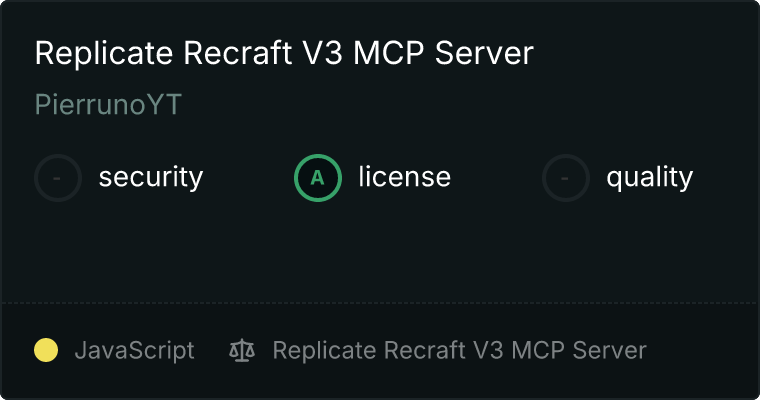Viewport: 760px width, 400px height.
Task: Select the quality score label
Action: tap(649, 177)
